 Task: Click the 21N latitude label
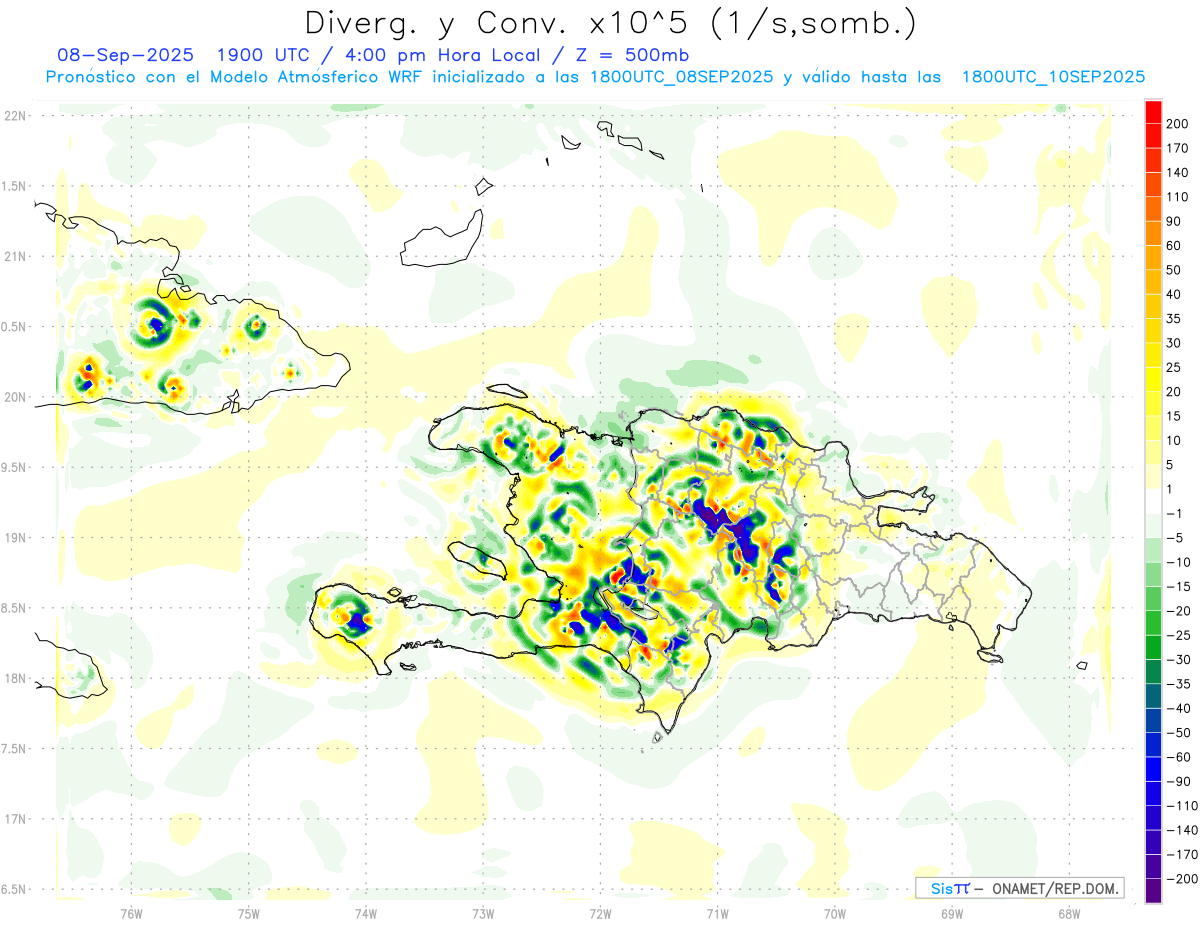(x=14, y=257)
